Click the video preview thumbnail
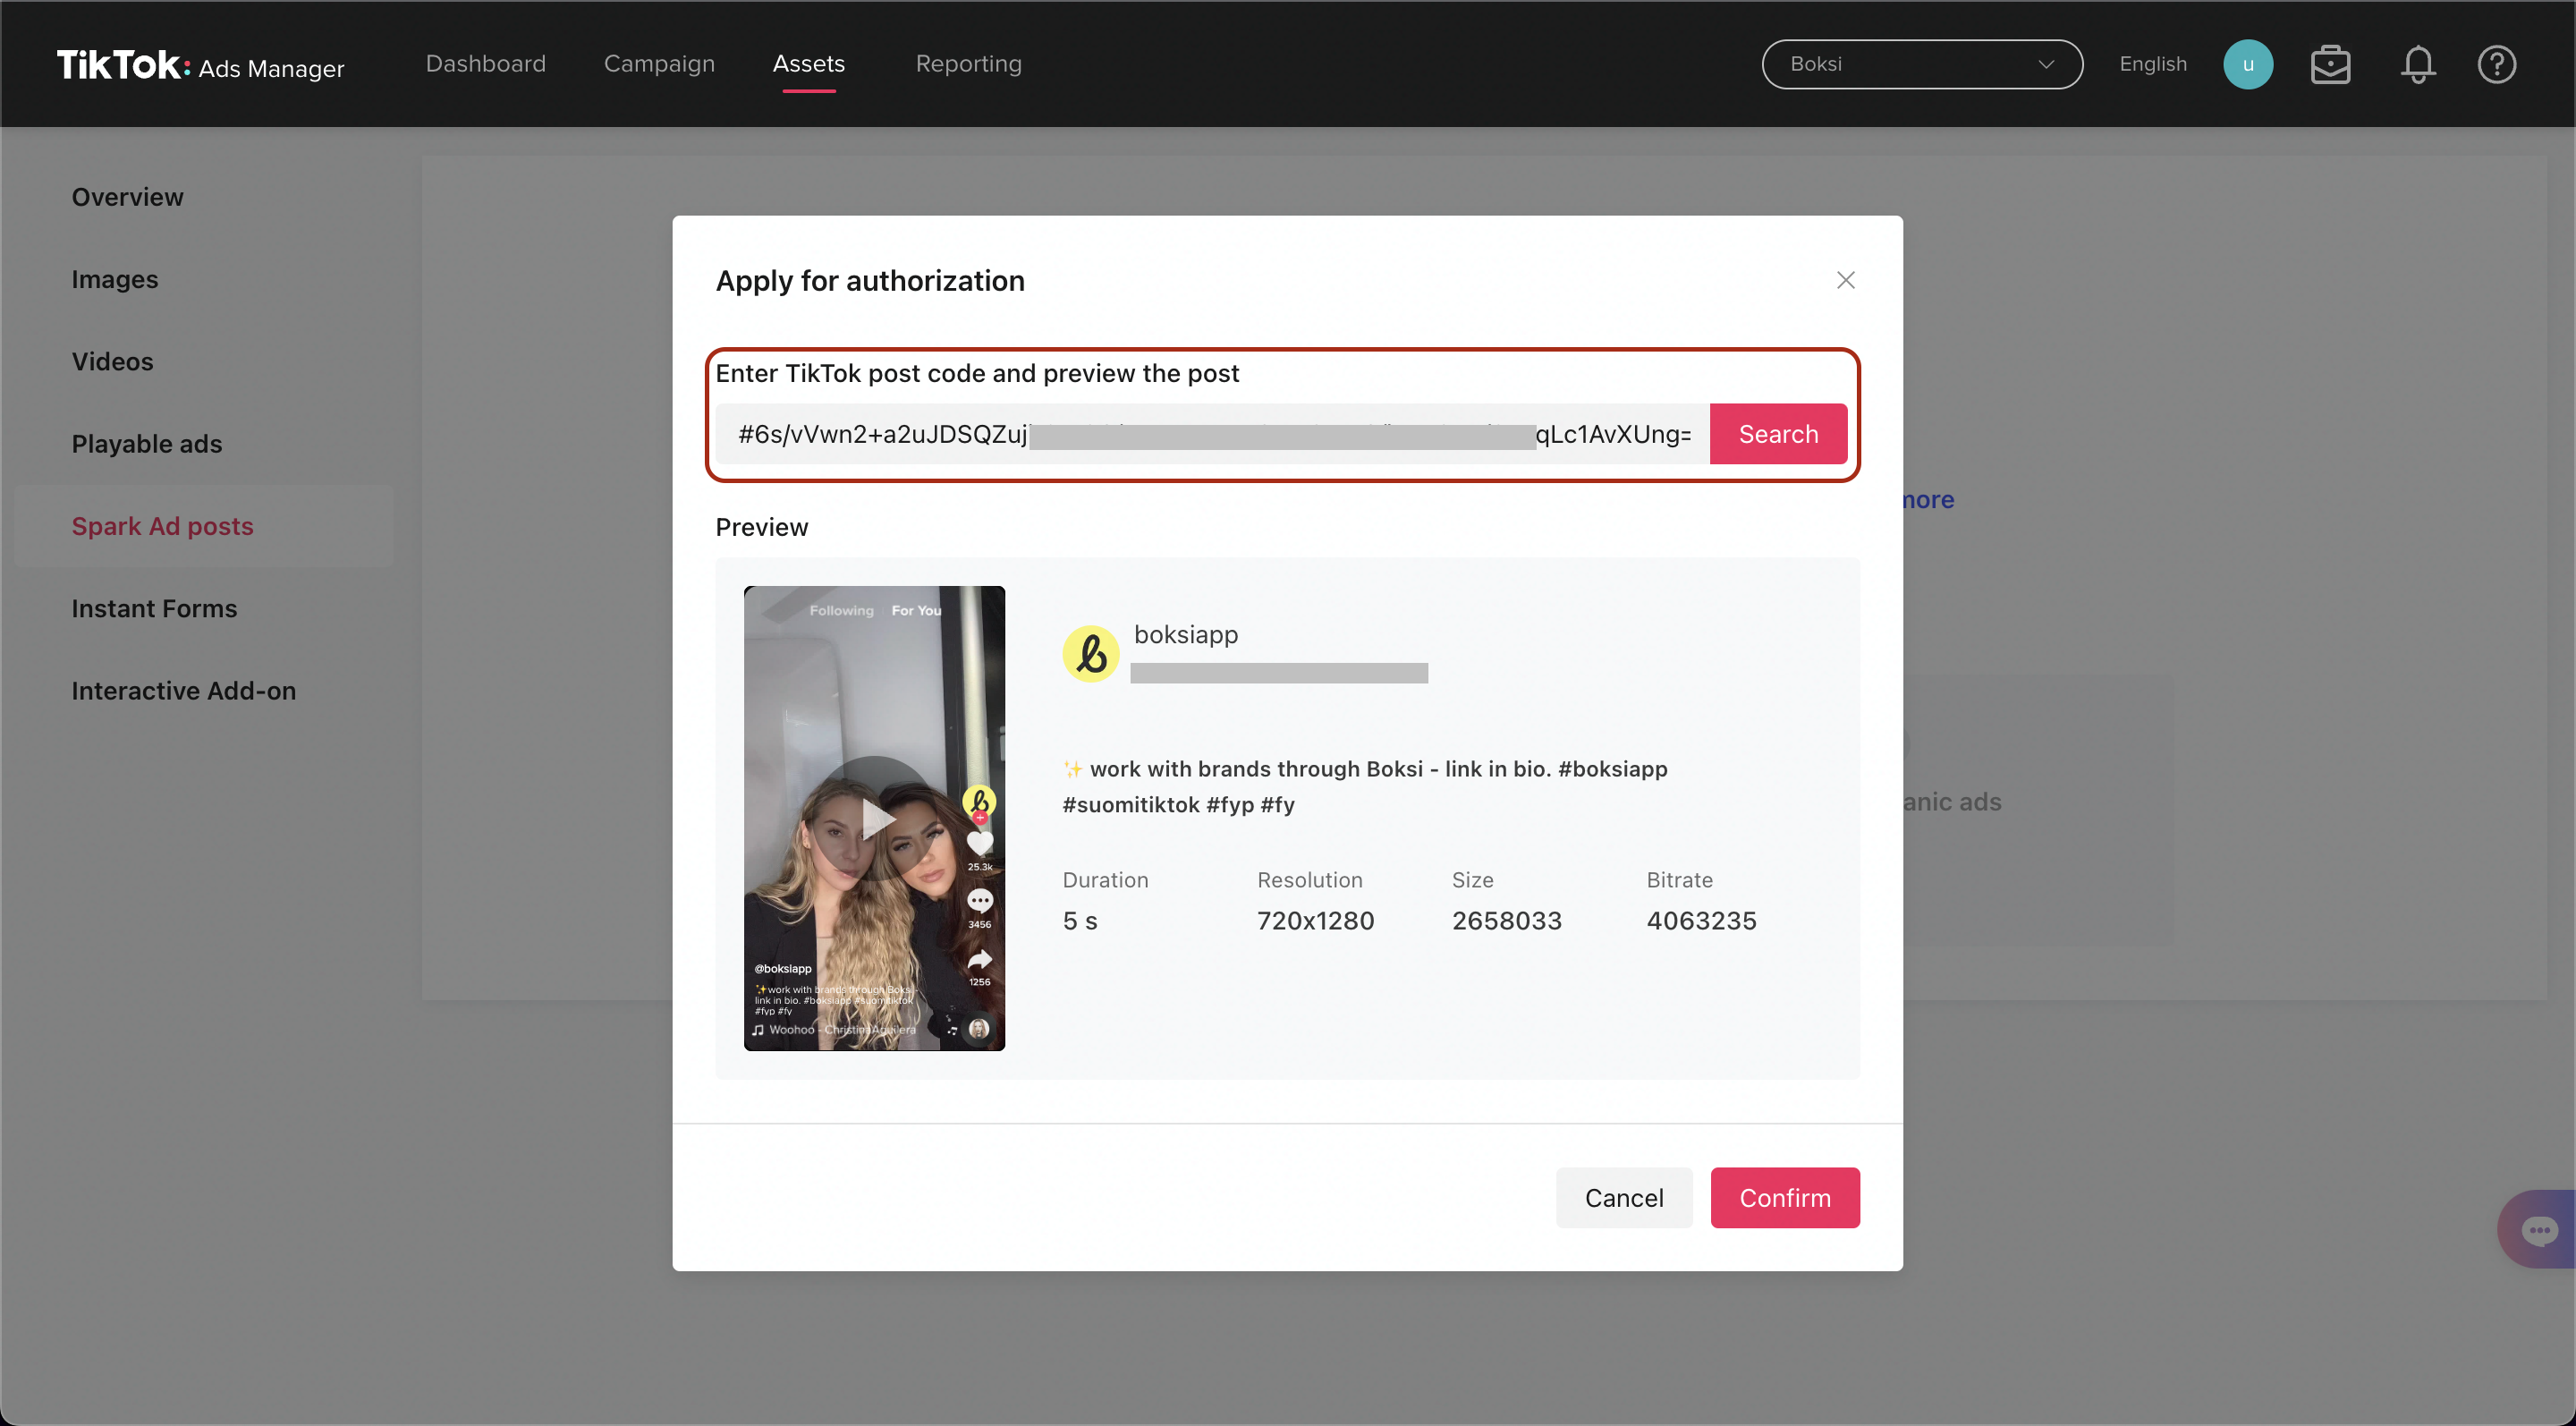Viewport: 2576px width, 1426px height. point(872,817)
